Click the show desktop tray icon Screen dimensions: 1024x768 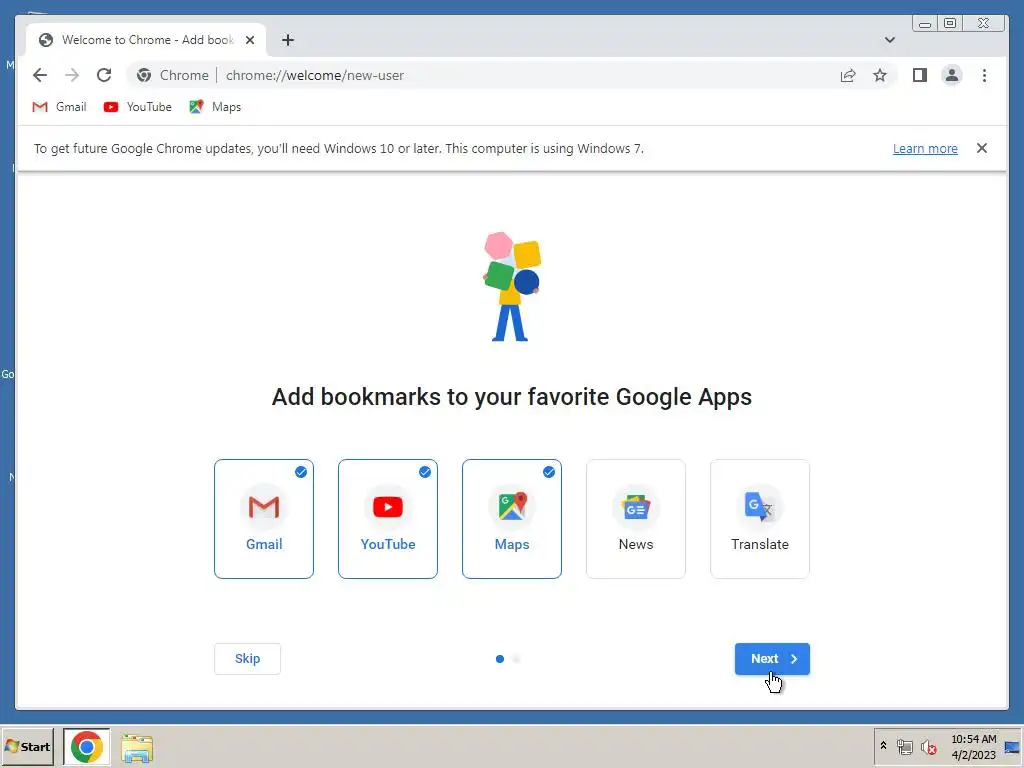click(1012, 747)
